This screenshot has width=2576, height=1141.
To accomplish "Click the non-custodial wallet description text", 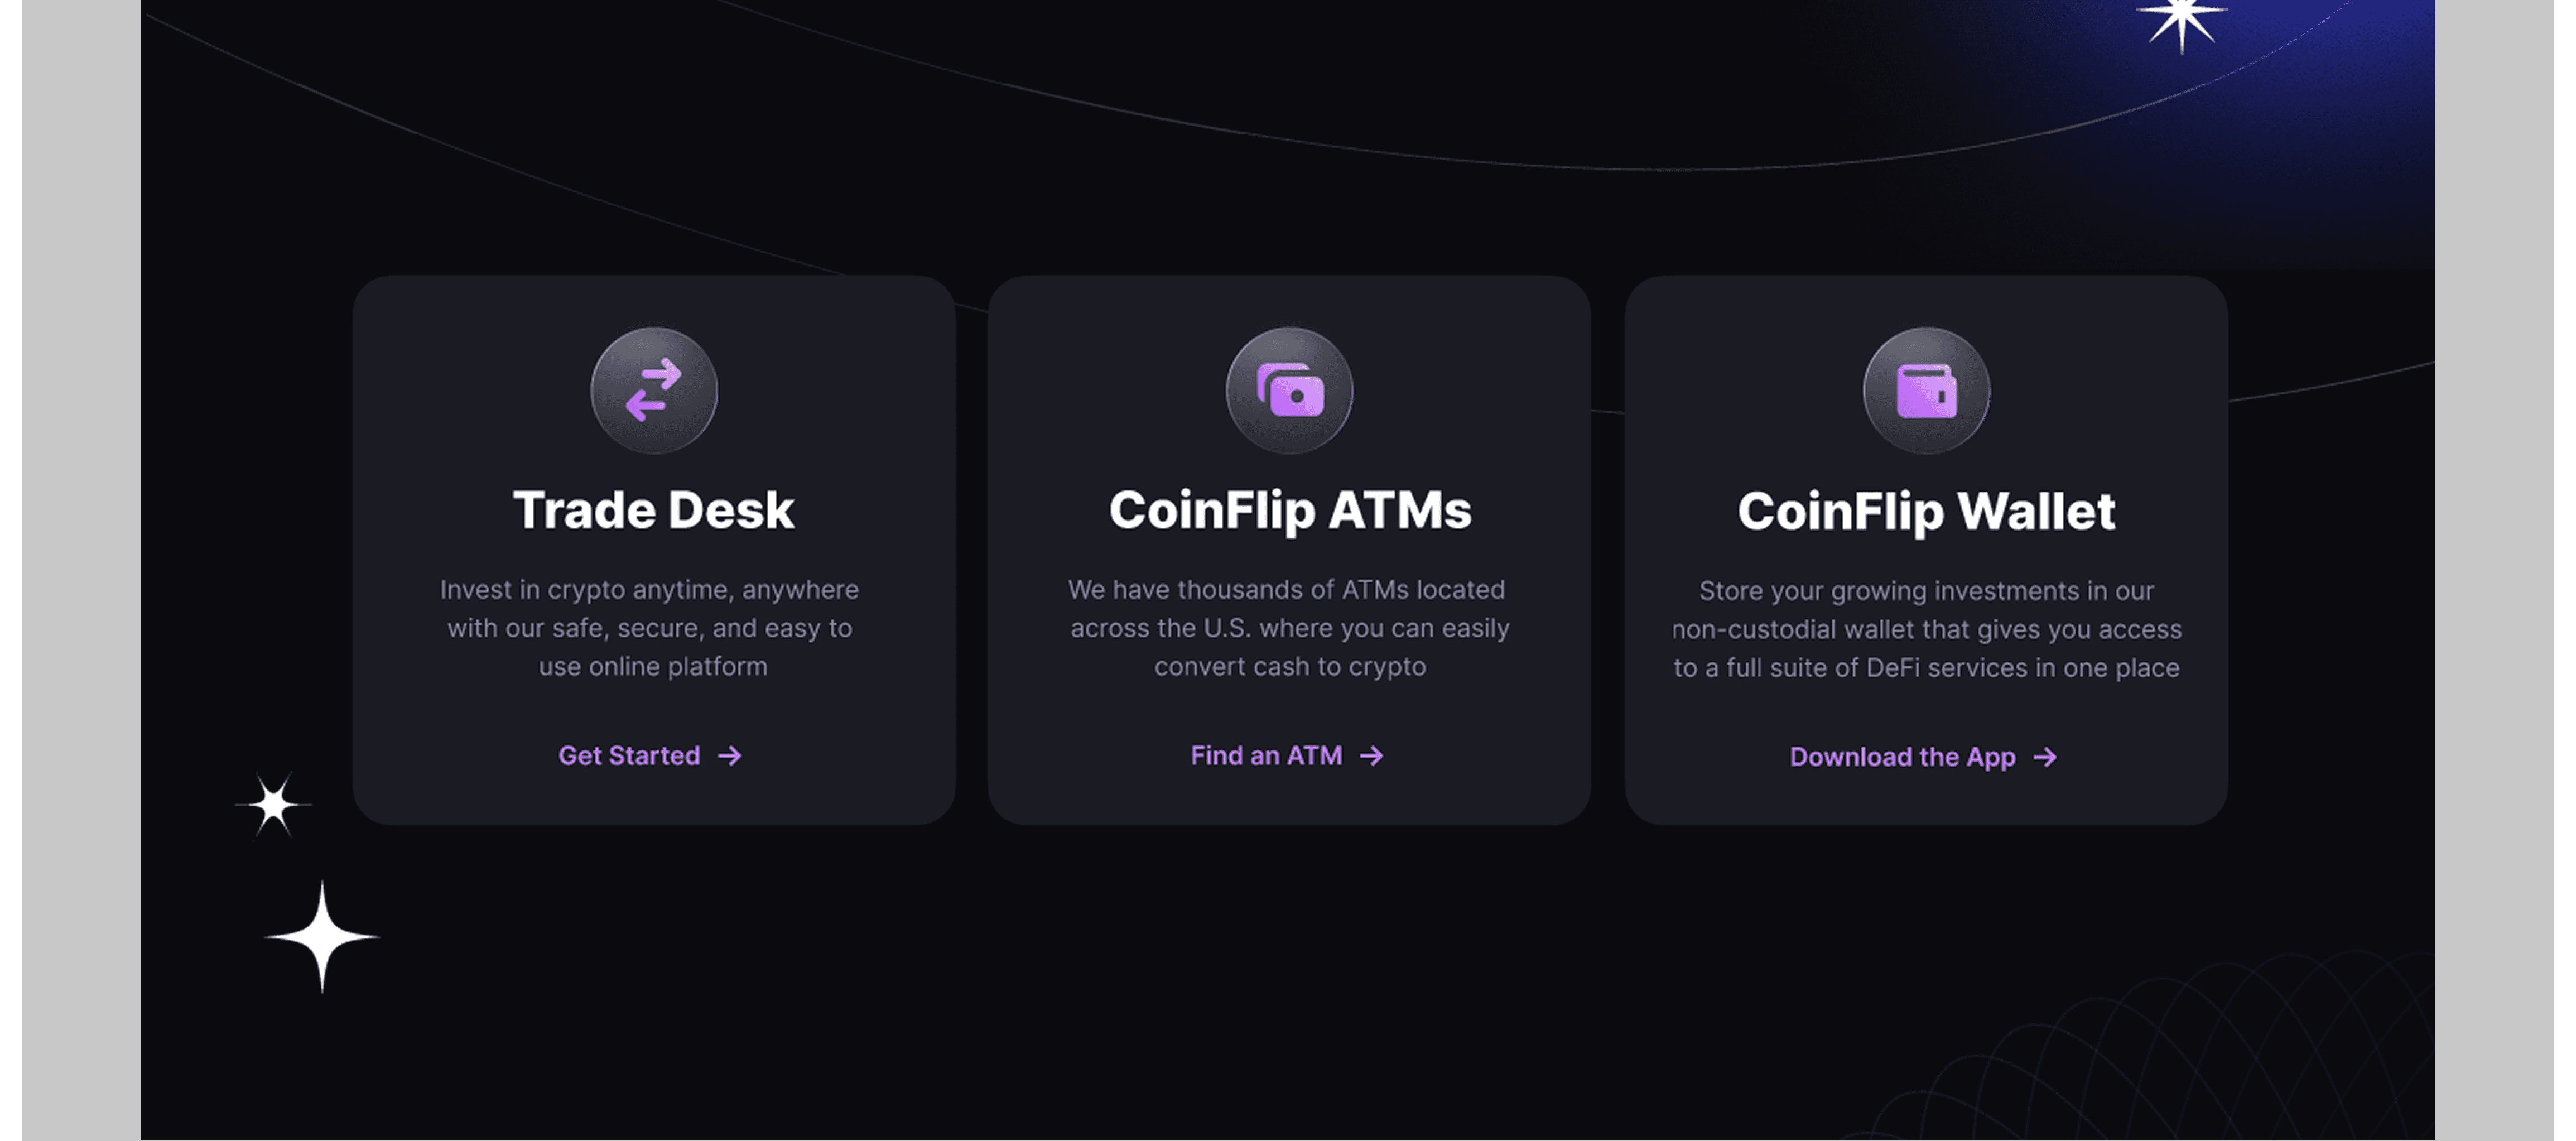I will pyautogui.click(x=1927, y=629).
